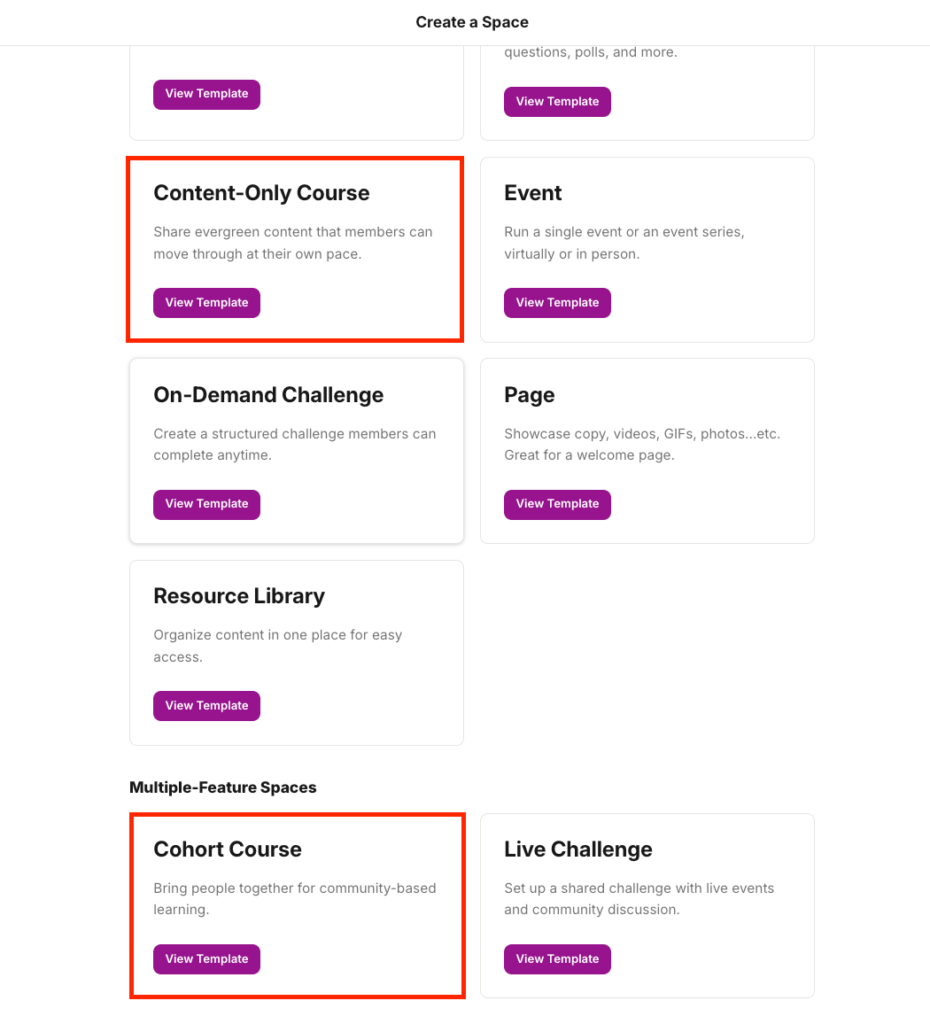Click the Multiple-Feature Spaces section heading
Image resolution: width=930 pixels, height=1024 pixels.
223,788
